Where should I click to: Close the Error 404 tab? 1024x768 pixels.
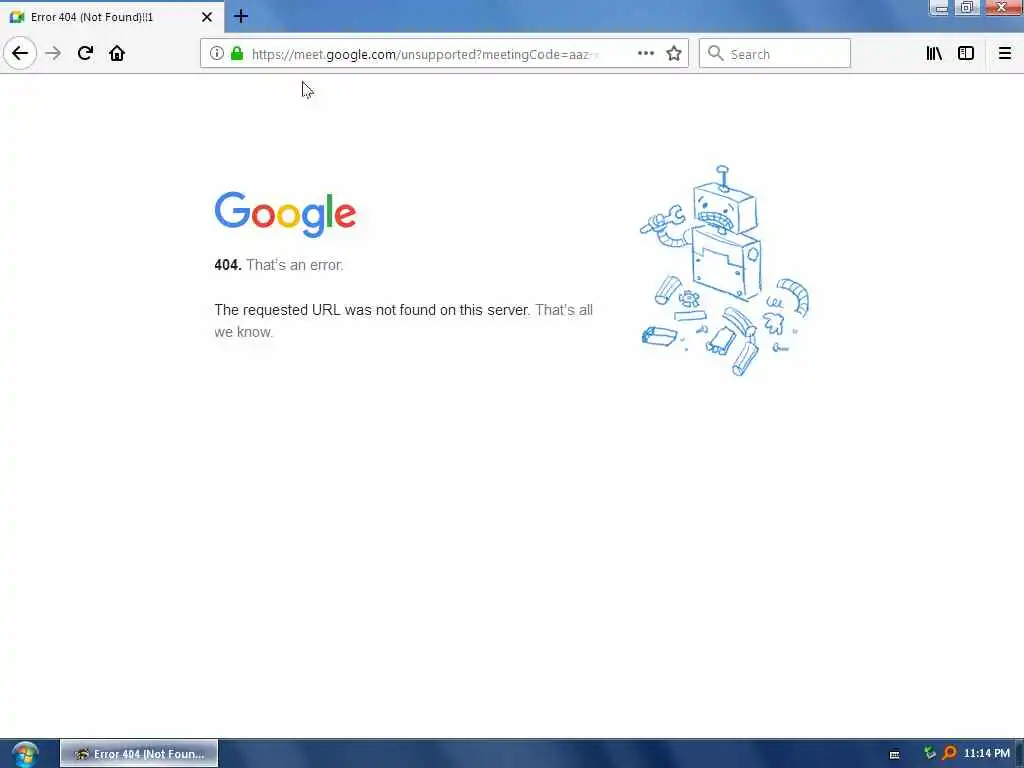coord(207,17)
